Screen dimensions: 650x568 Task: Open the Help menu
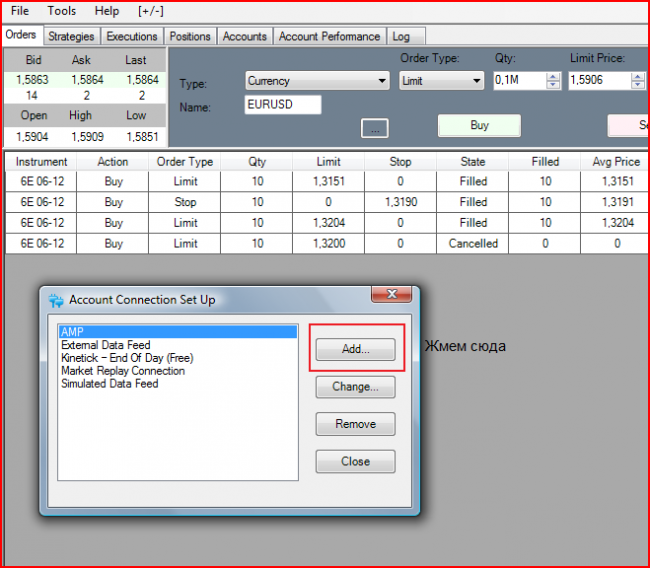pyautogui.click(x=106, y=11)
